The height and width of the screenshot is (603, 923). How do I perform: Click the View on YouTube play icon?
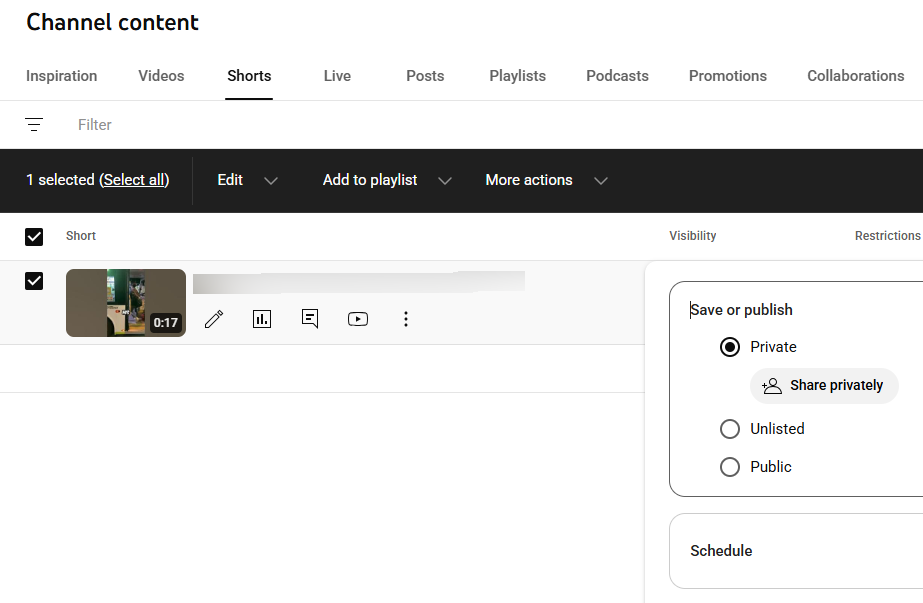tap(358, 319)
